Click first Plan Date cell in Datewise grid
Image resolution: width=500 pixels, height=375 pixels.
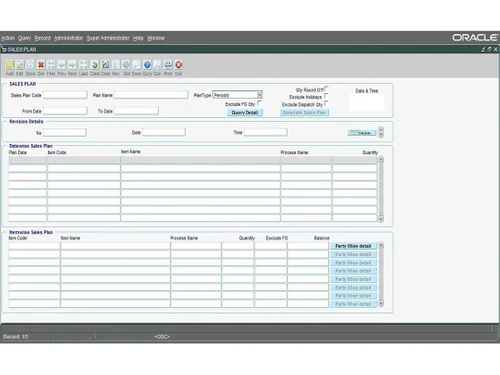(x=28, y=160)
